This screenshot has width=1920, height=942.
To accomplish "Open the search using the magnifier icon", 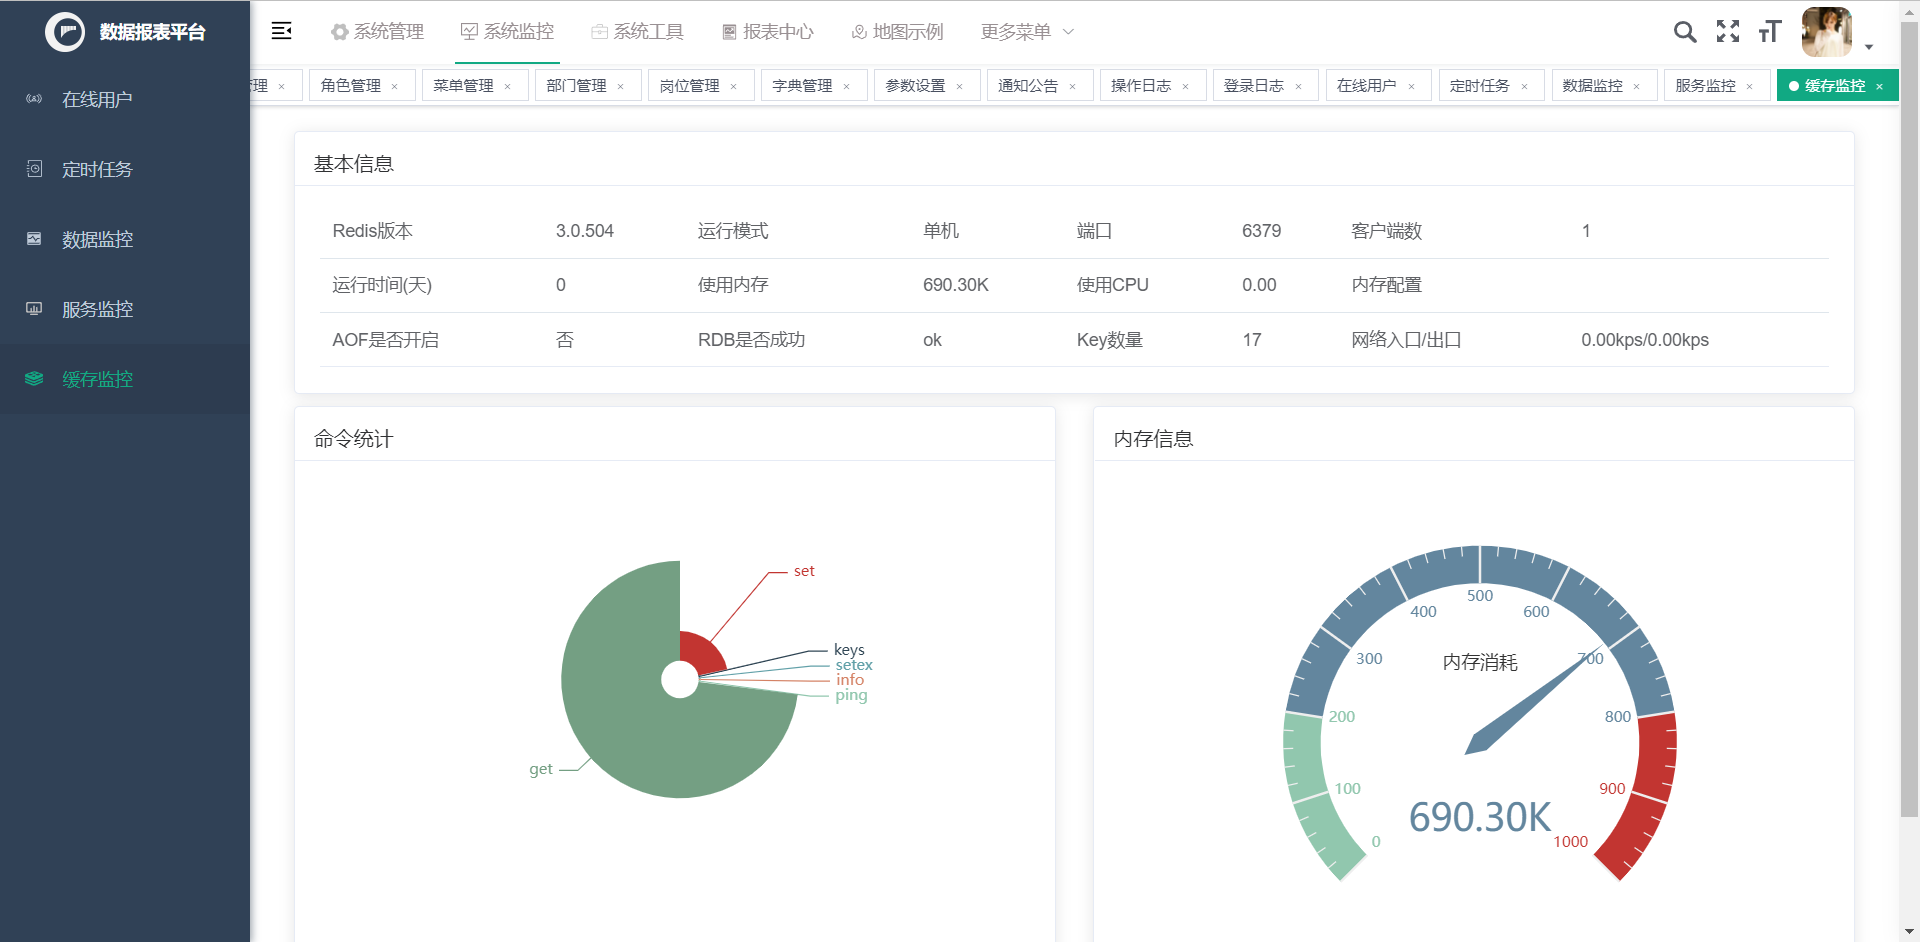I will [1684, 31].
